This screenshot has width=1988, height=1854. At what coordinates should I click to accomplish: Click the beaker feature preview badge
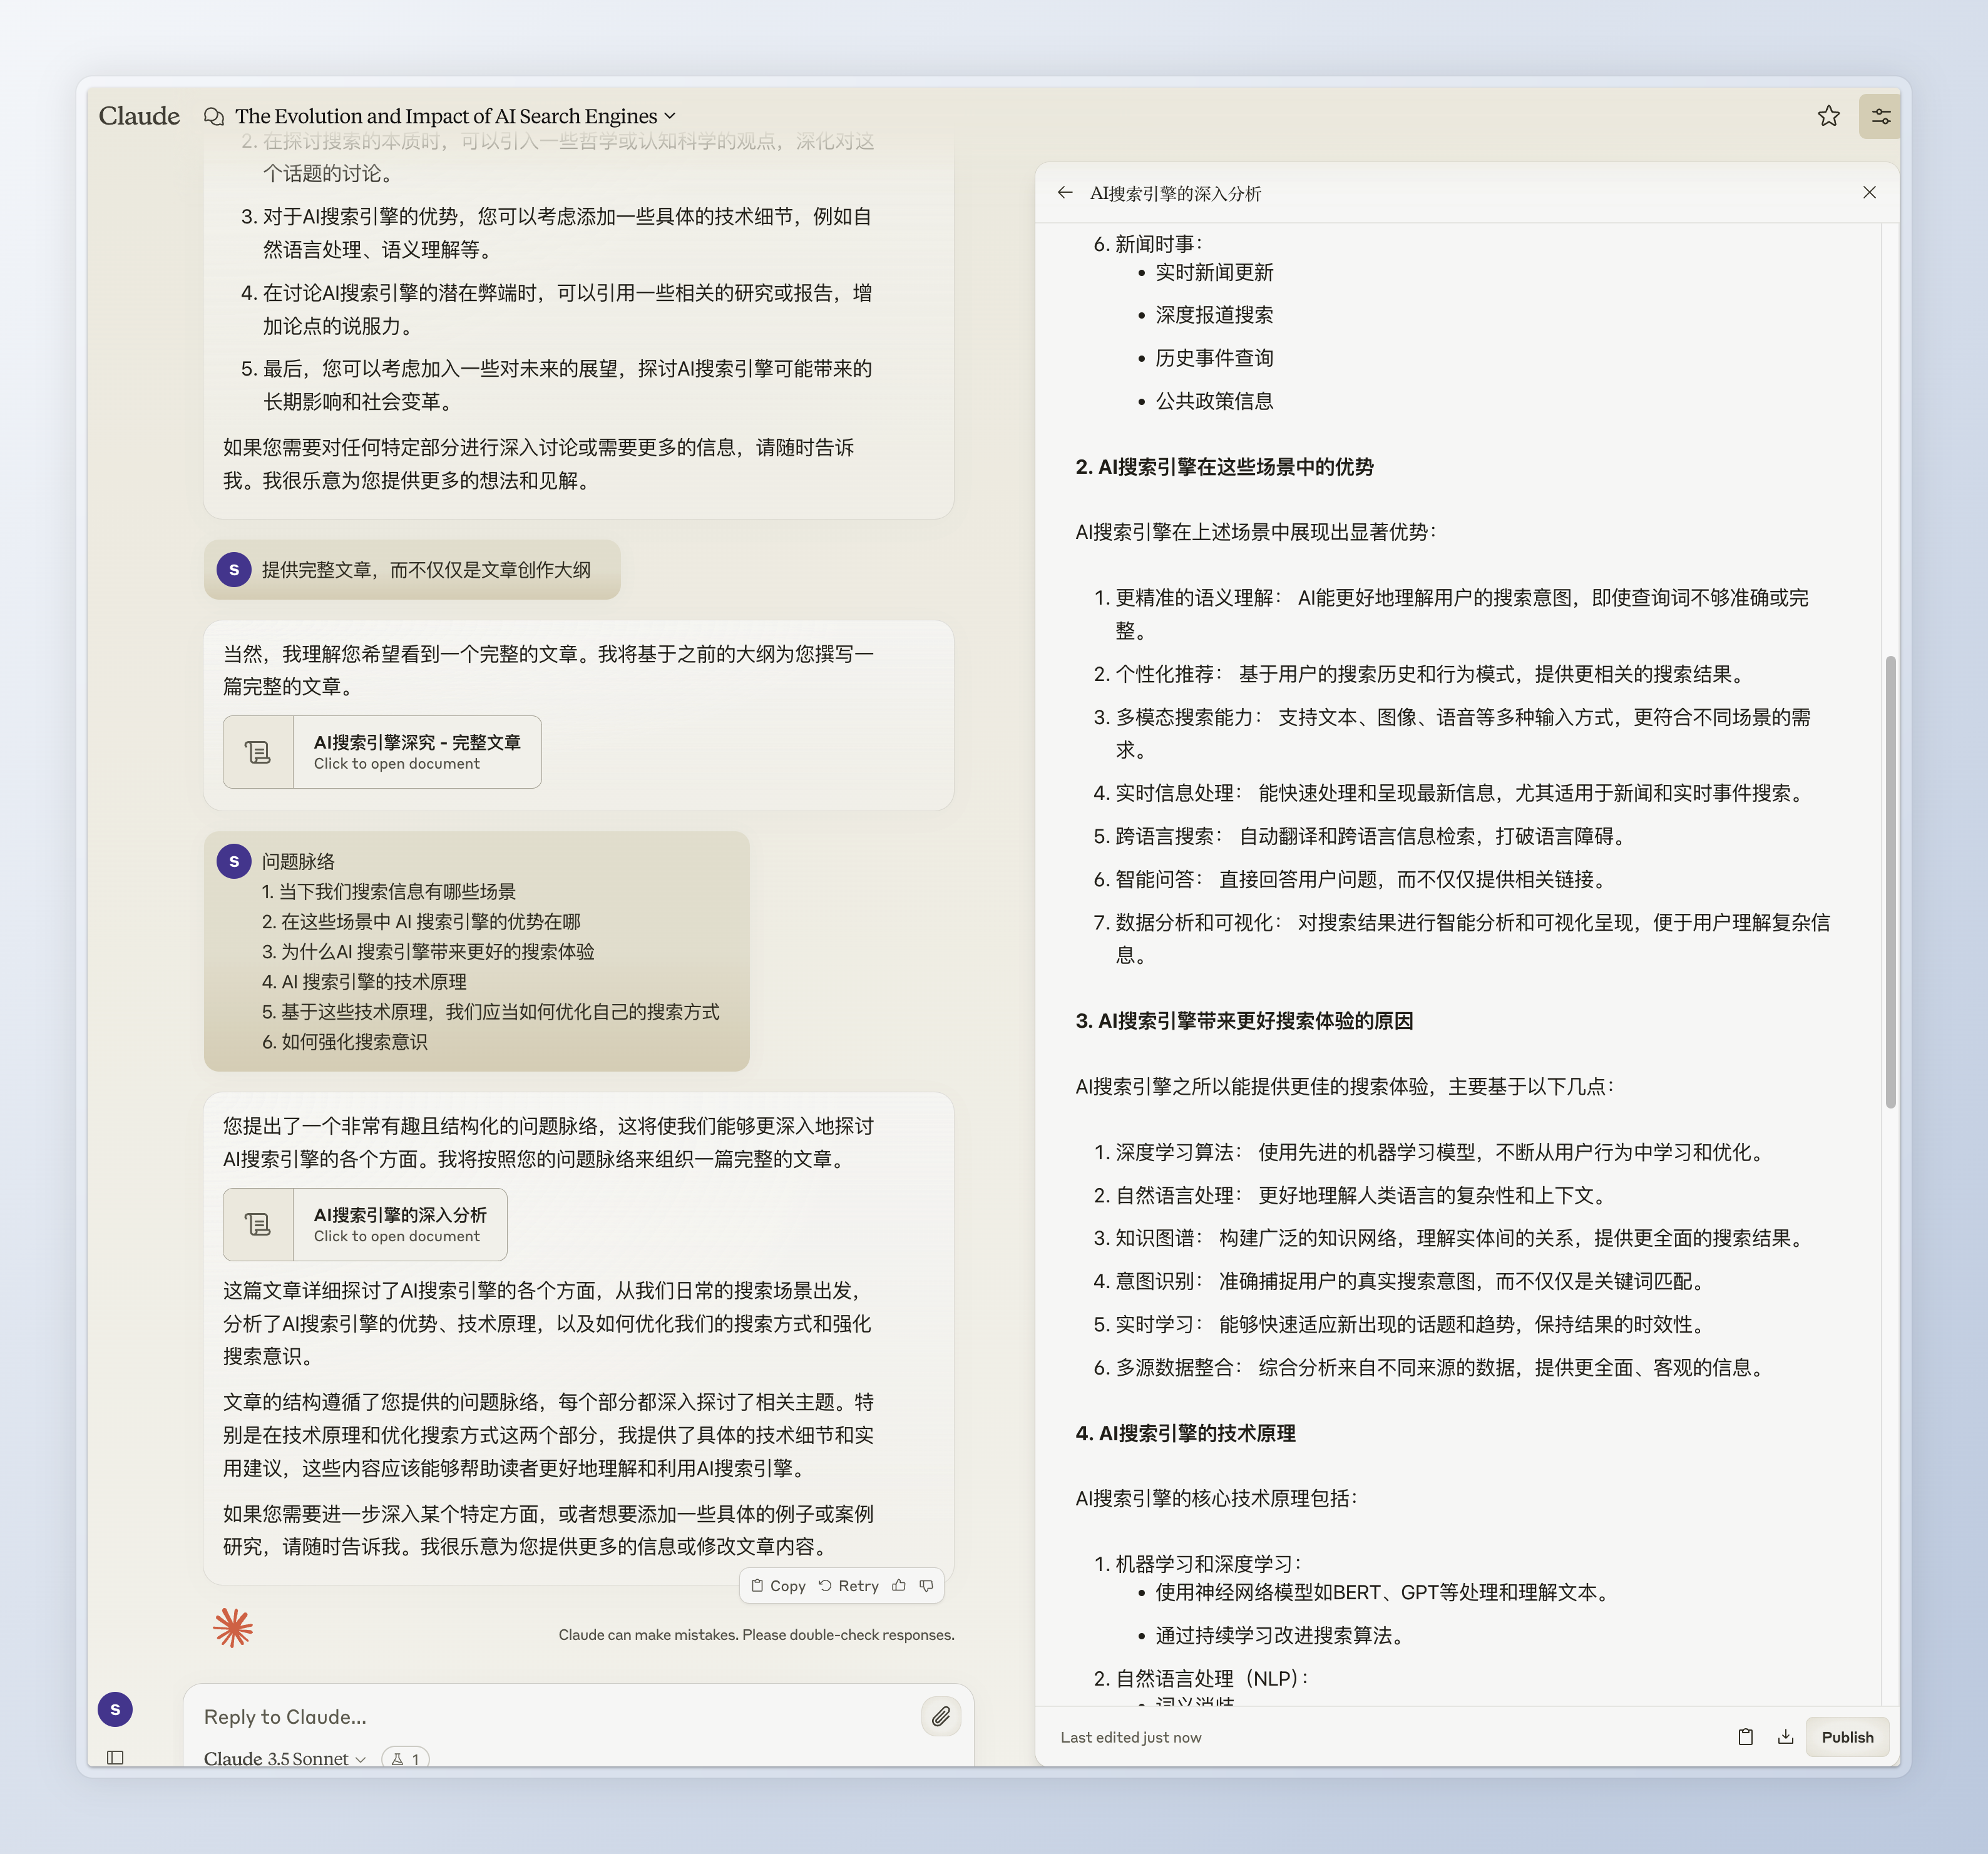[405, 1758]
